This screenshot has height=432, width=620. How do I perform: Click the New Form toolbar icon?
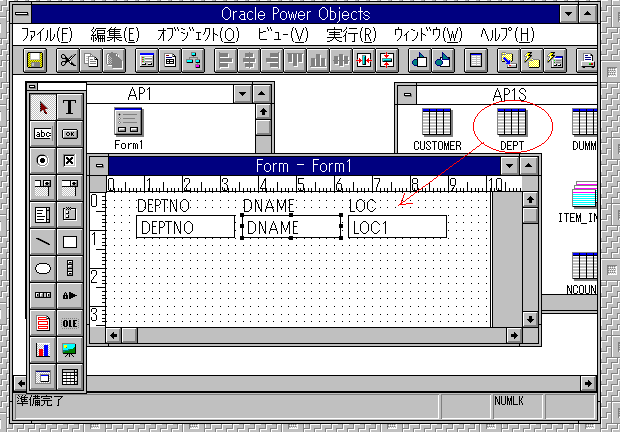pyautogui.click(x=147, y=60)
